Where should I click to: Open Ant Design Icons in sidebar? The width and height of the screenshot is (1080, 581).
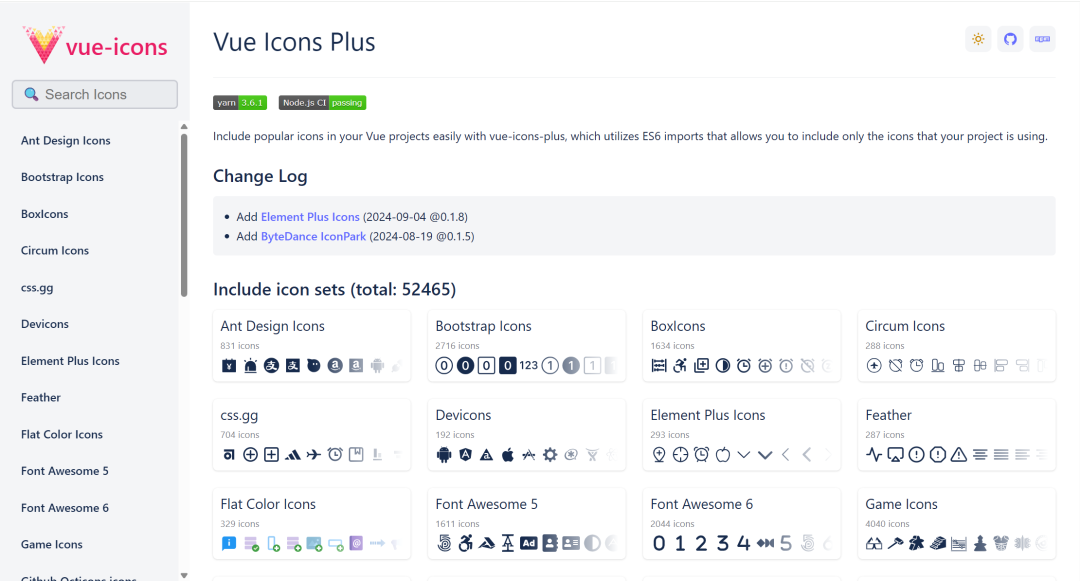pos(65,140)
